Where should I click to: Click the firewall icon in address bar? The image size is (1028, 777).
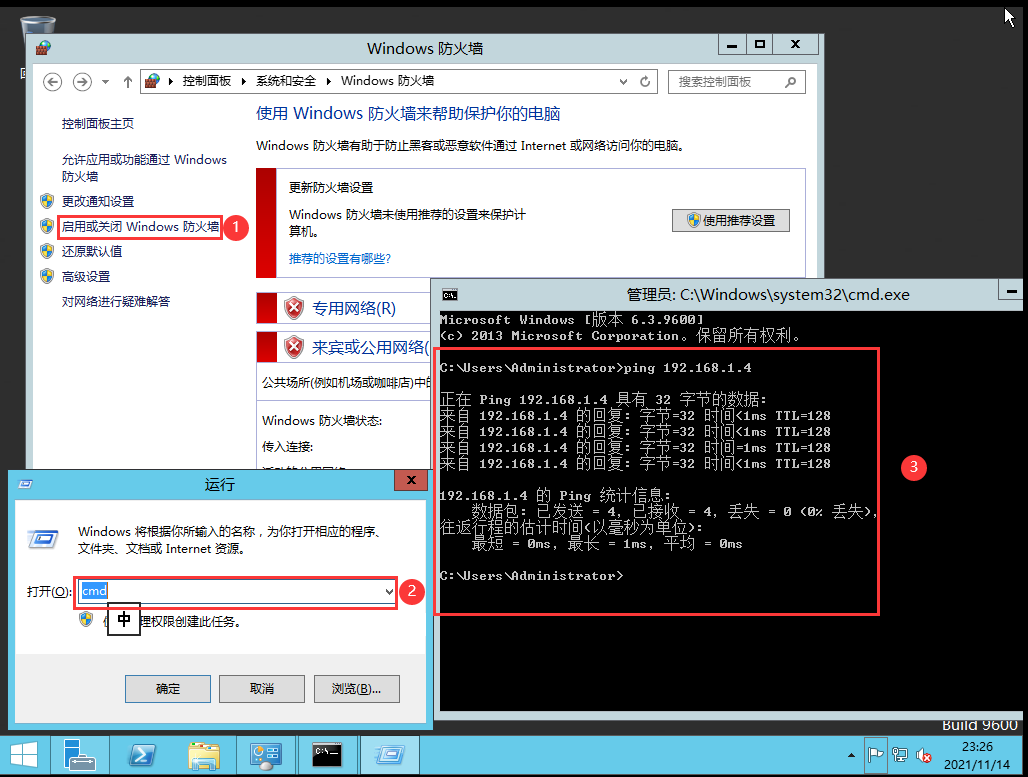[152, 81]
